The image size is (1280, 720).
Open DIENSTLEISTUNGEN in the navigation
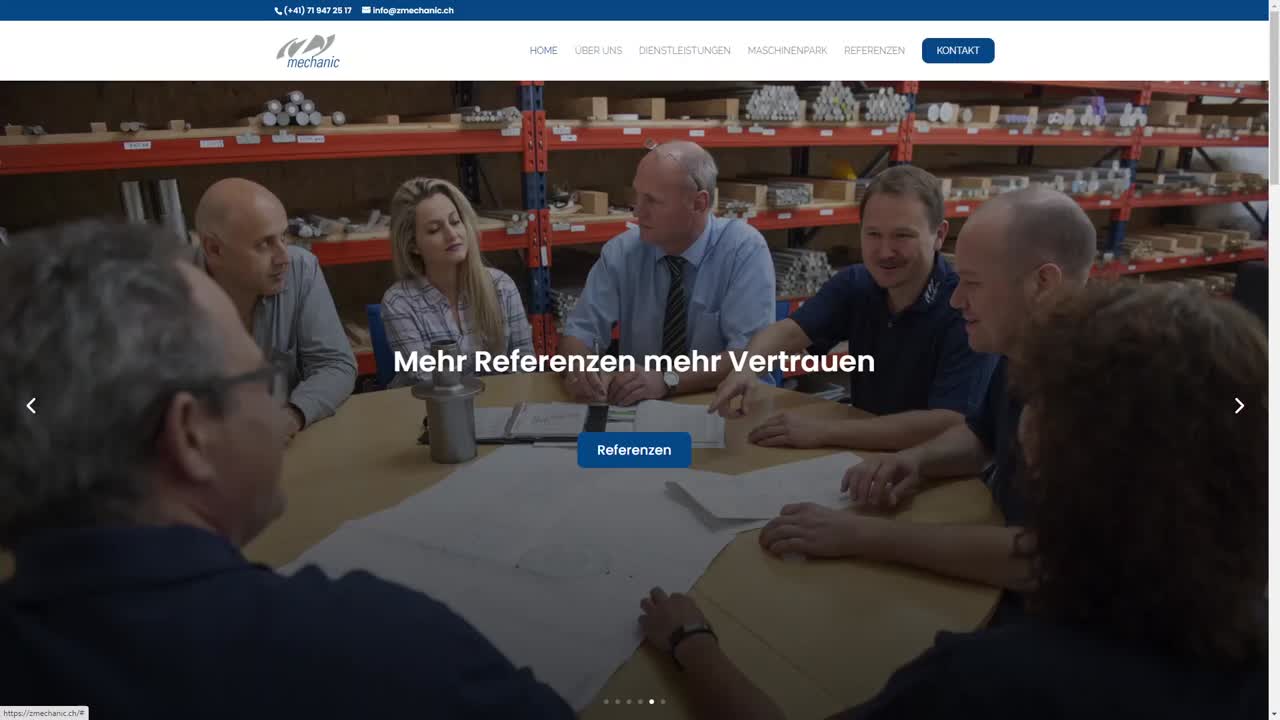[x=684, y=51]
